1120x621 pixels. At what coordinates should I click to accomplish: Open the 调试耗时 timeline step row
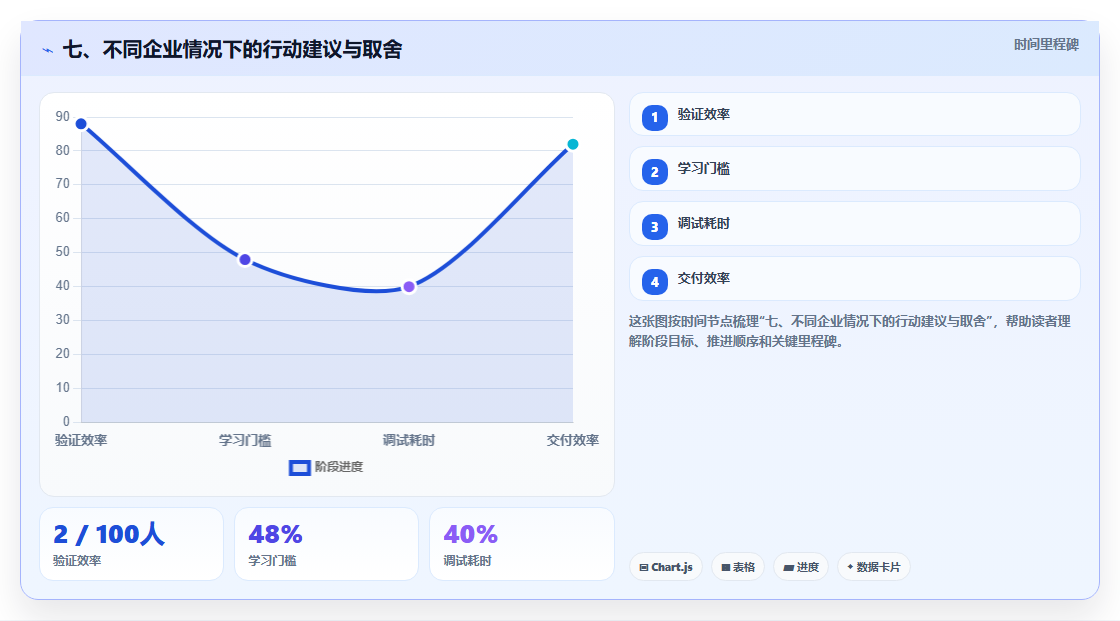854,224
